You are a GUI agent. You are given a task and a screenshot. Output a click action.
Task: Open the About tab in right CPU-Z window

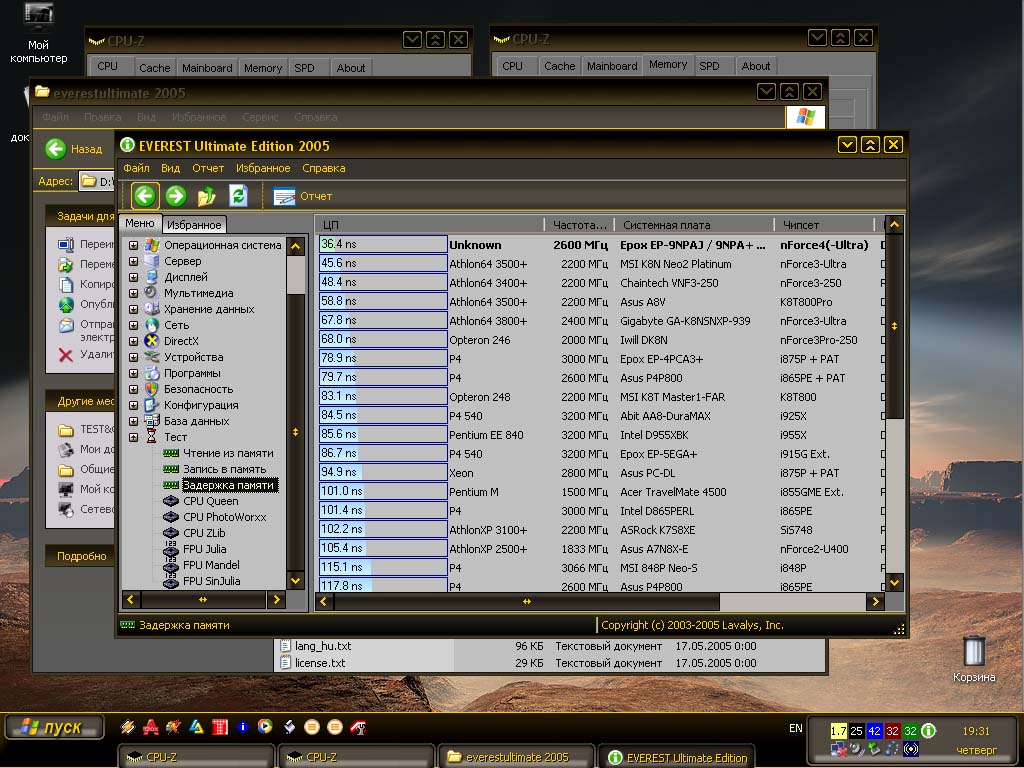756,66
